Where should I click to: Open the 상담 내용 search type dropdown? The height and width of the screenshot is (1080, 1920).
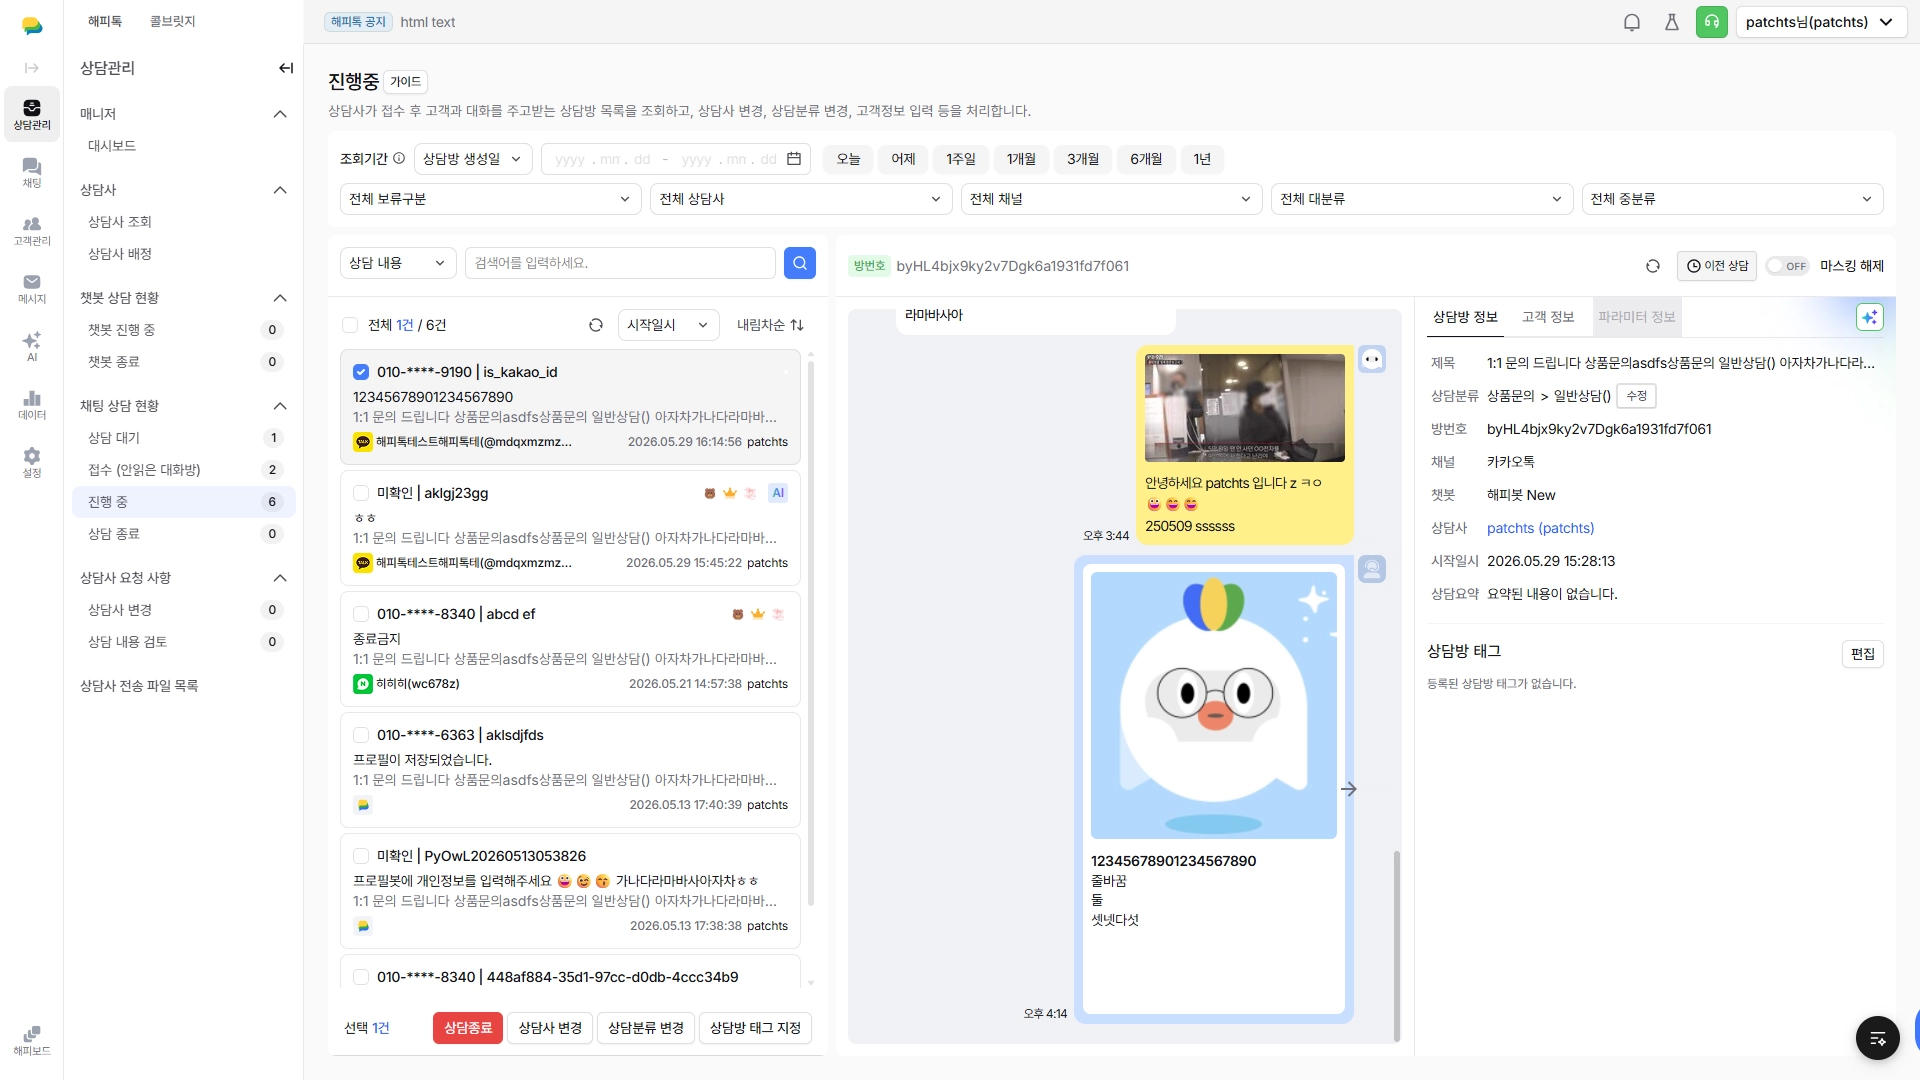pyautogui.click(x=398, y=263)
